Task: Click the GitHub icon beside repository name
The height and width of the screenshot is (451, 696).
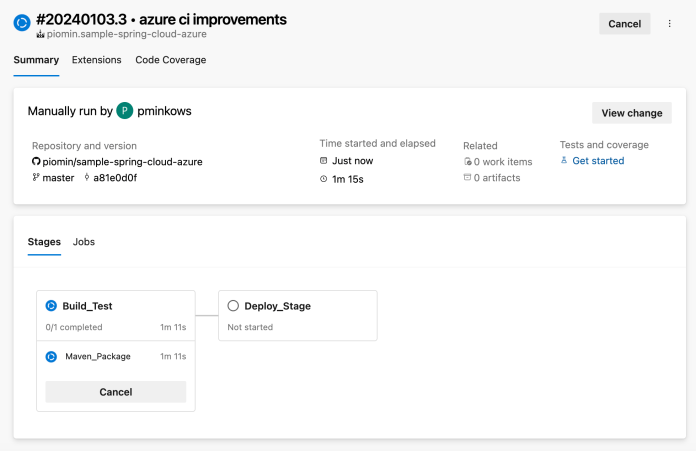Action: pos(36,162)
